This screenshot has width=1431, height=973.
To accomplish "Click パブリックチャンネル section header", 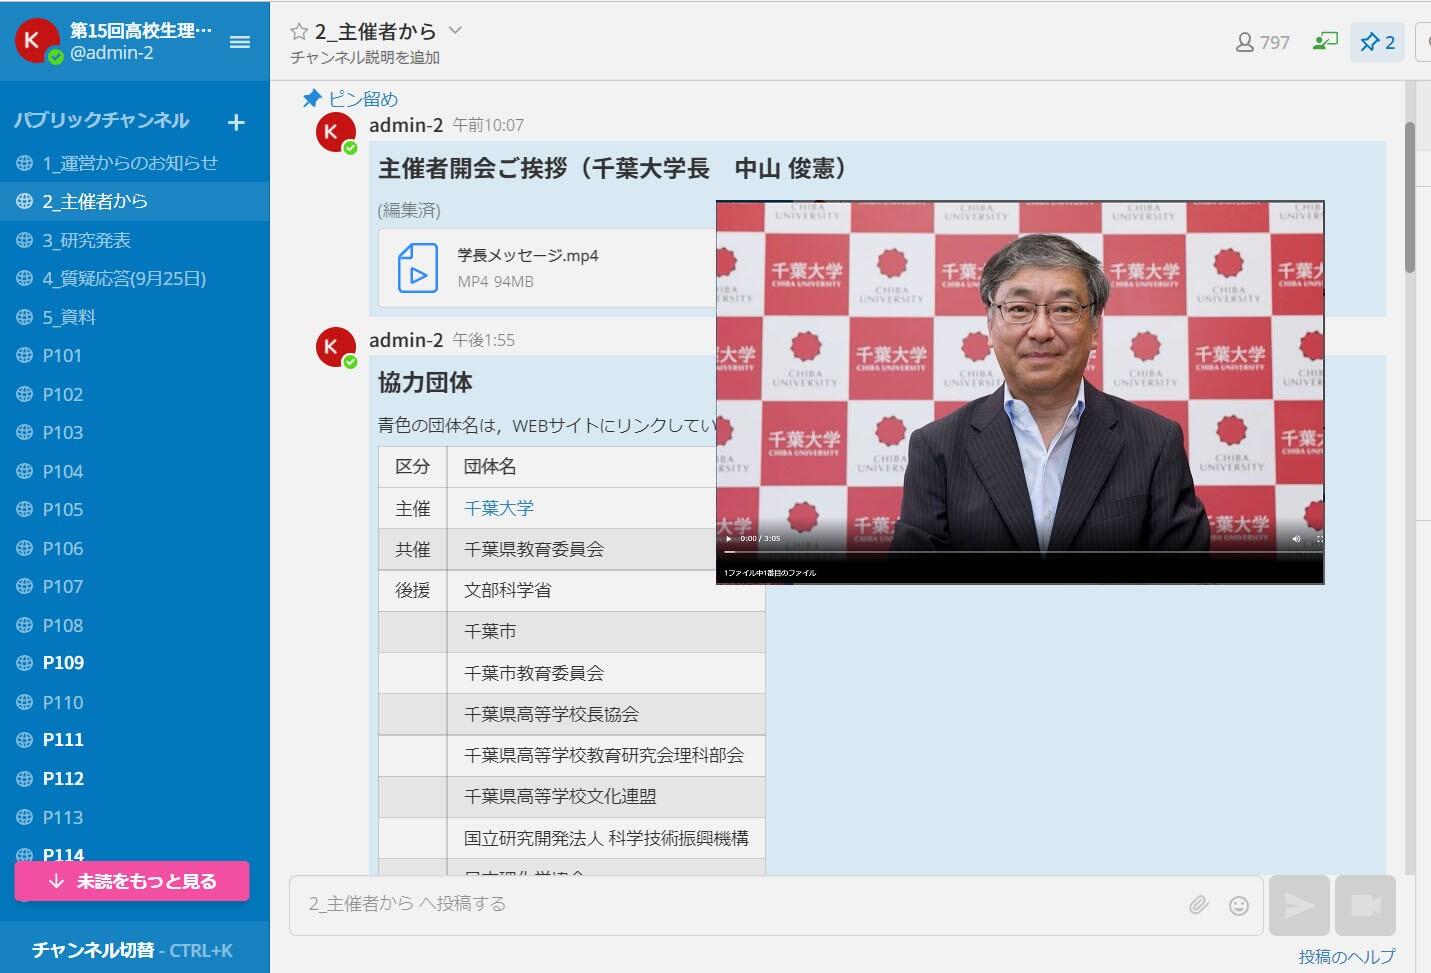I will [x=102, y=120].
